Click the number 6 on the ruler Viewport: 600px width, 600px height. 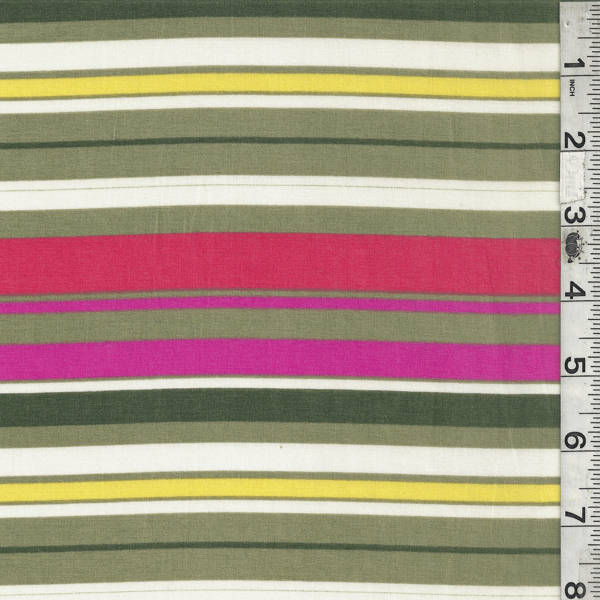pos(575,441)
